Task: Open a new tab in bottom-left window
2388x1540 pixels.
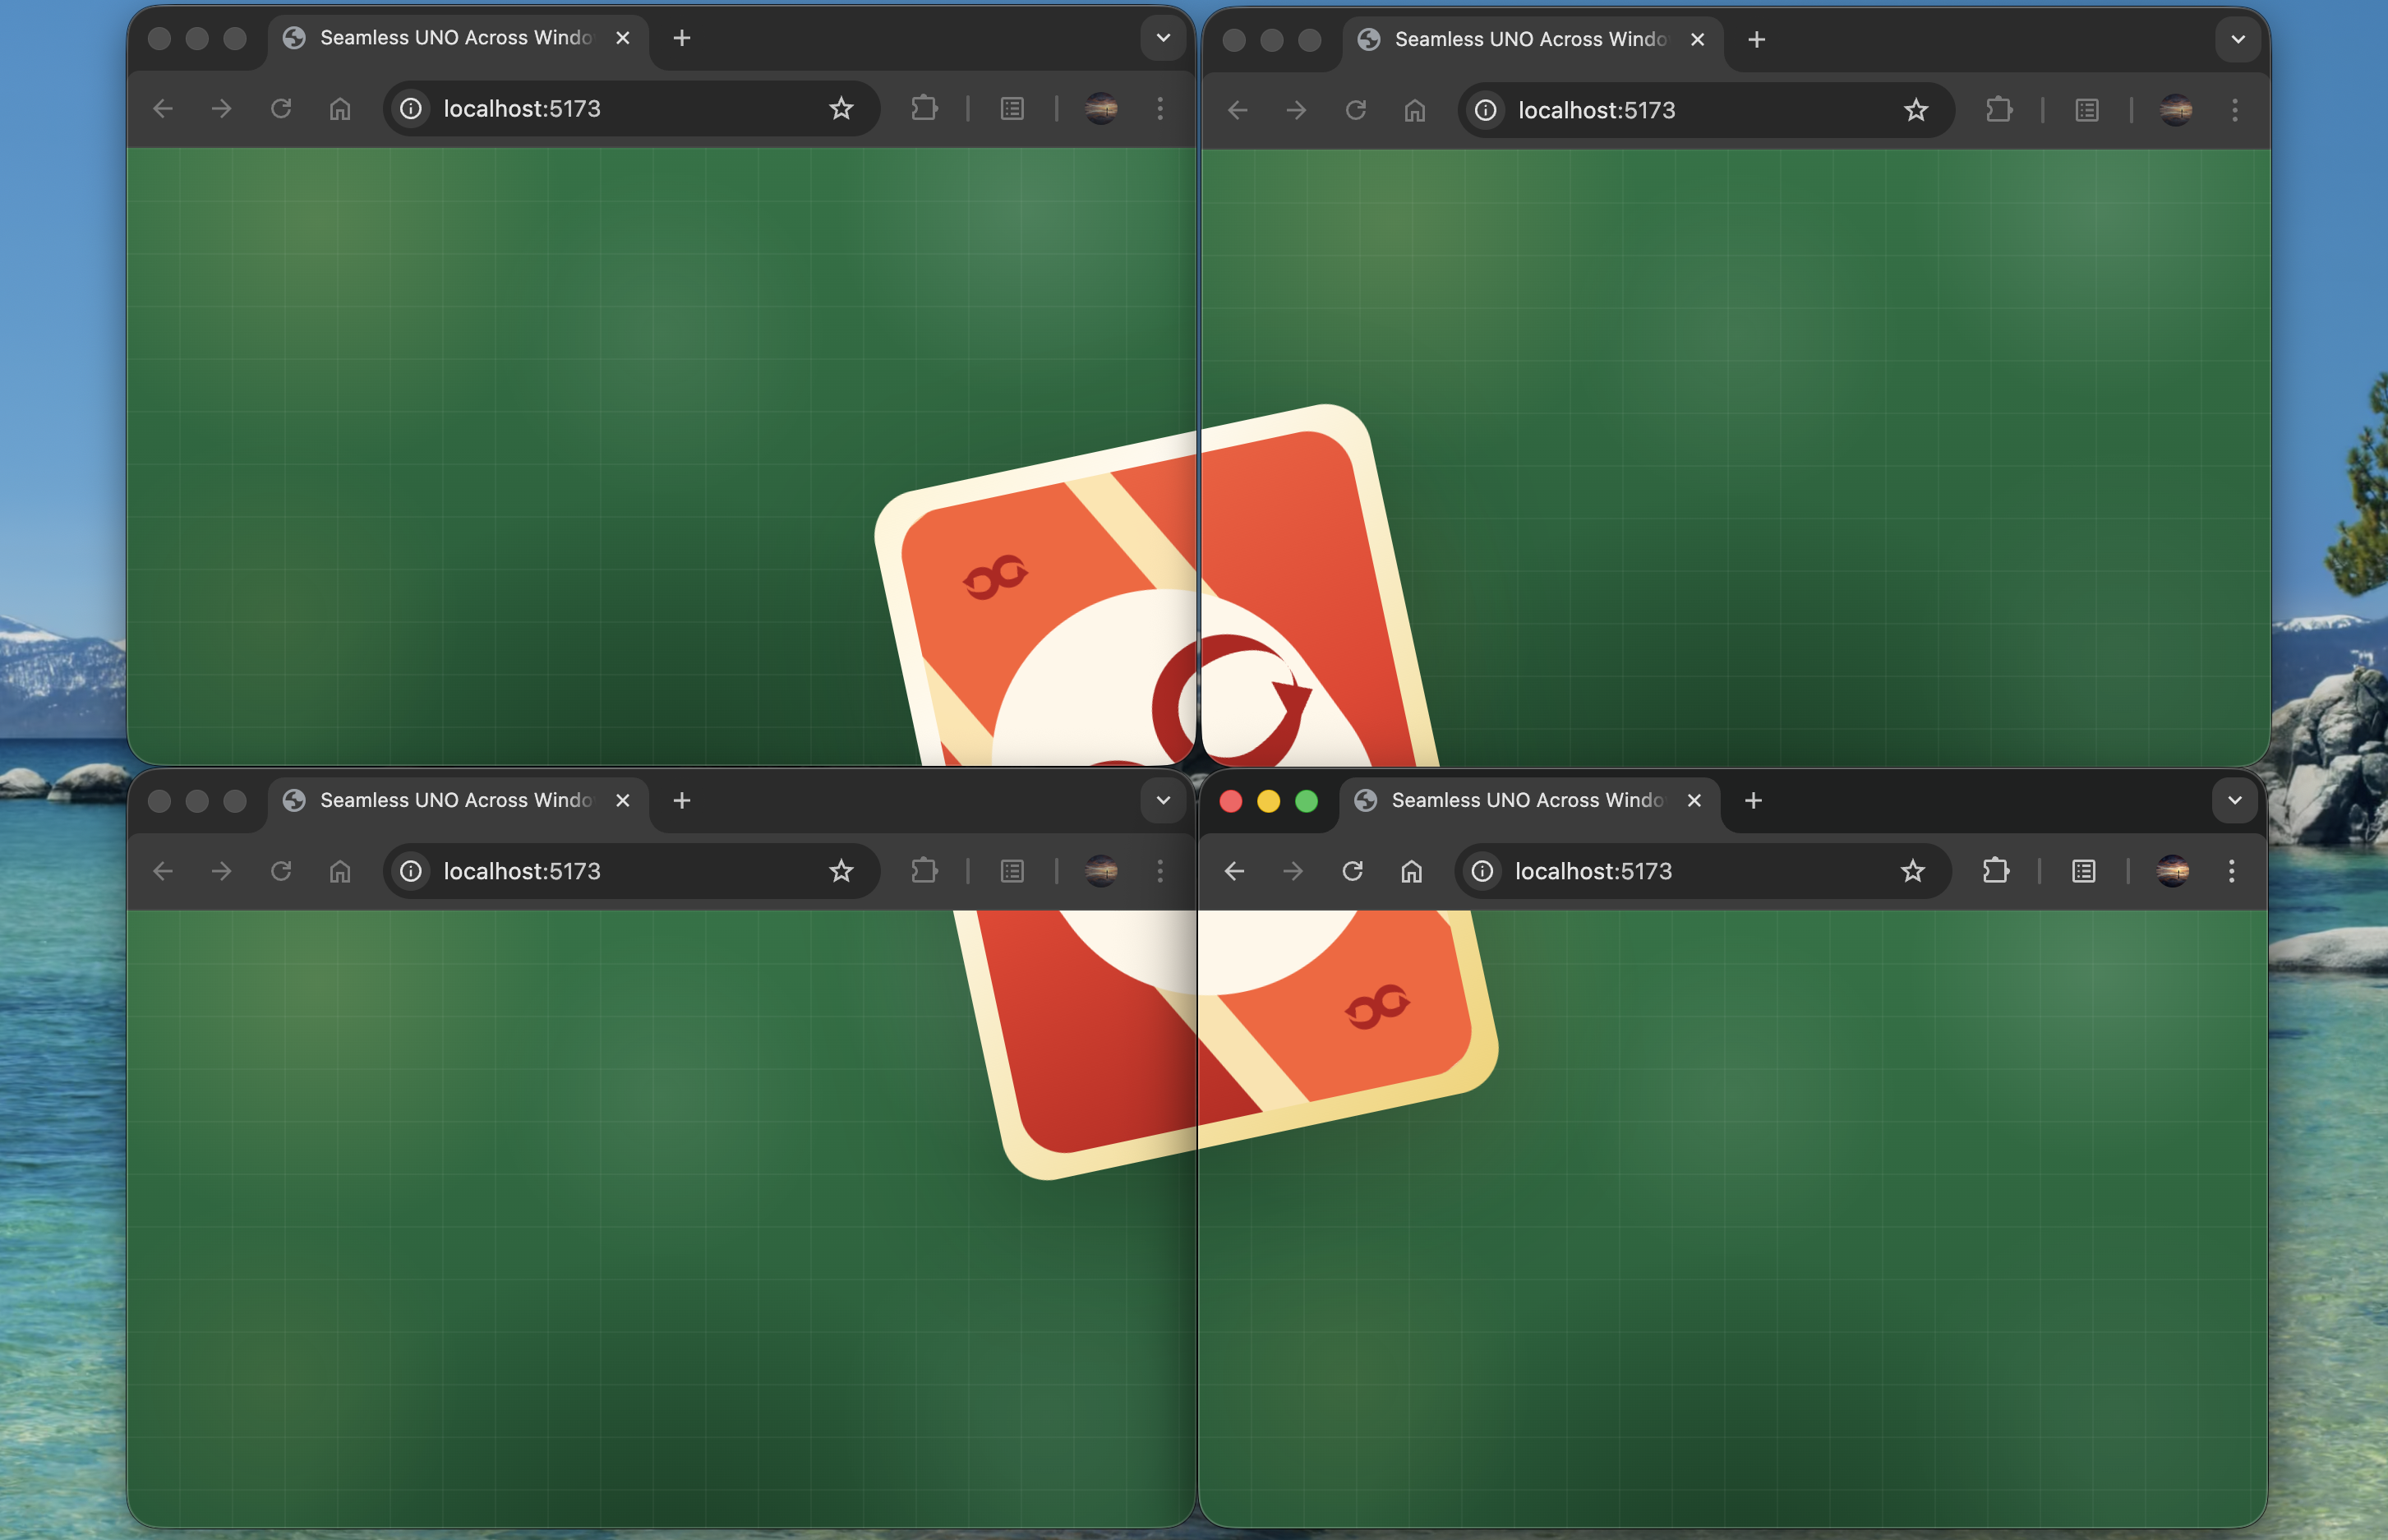Action: pos(681,800)
